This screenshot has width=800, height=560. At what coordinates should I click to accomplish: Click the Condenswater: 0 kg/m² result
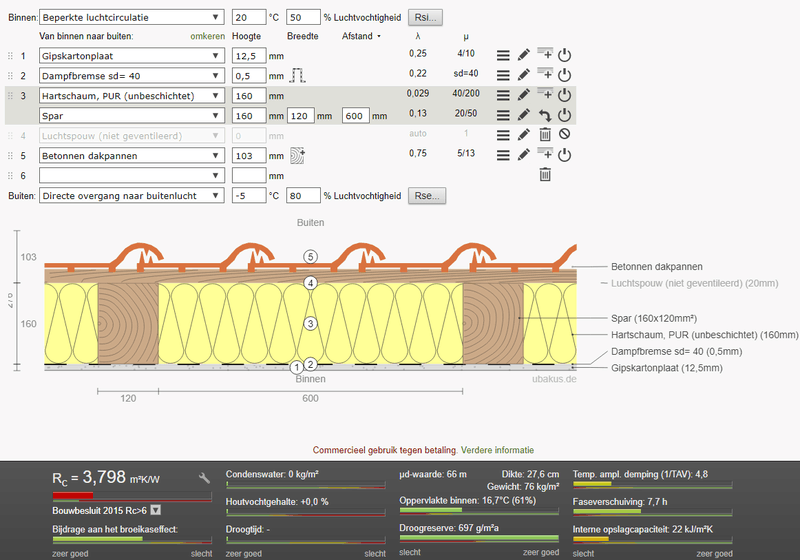[272, 474]
